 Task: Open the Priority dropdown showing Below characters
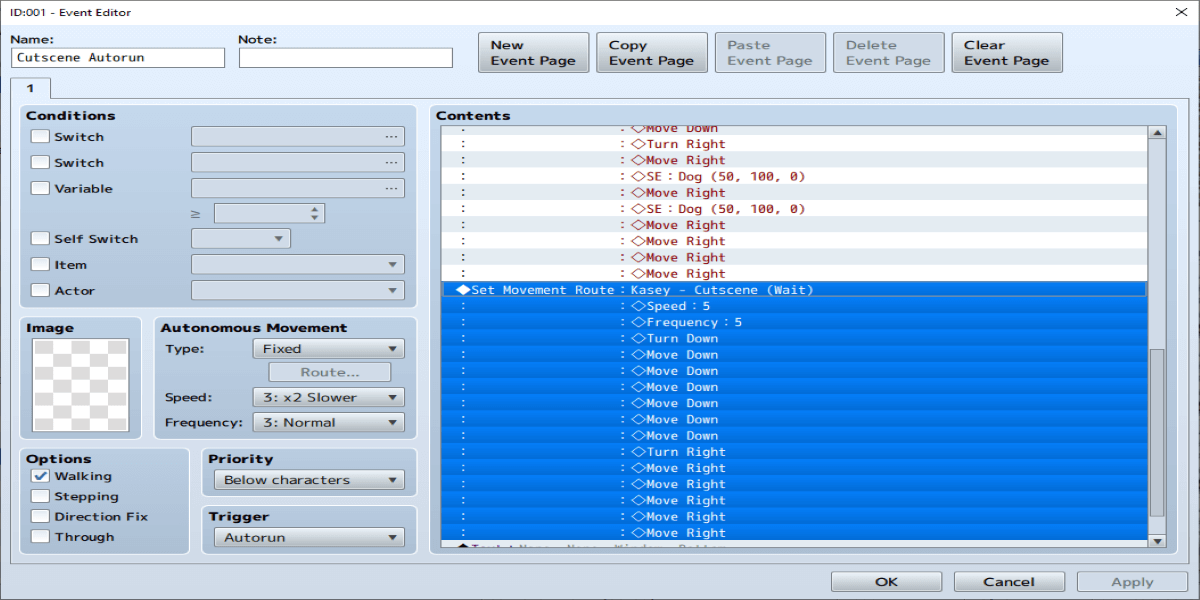coord(309,480)
